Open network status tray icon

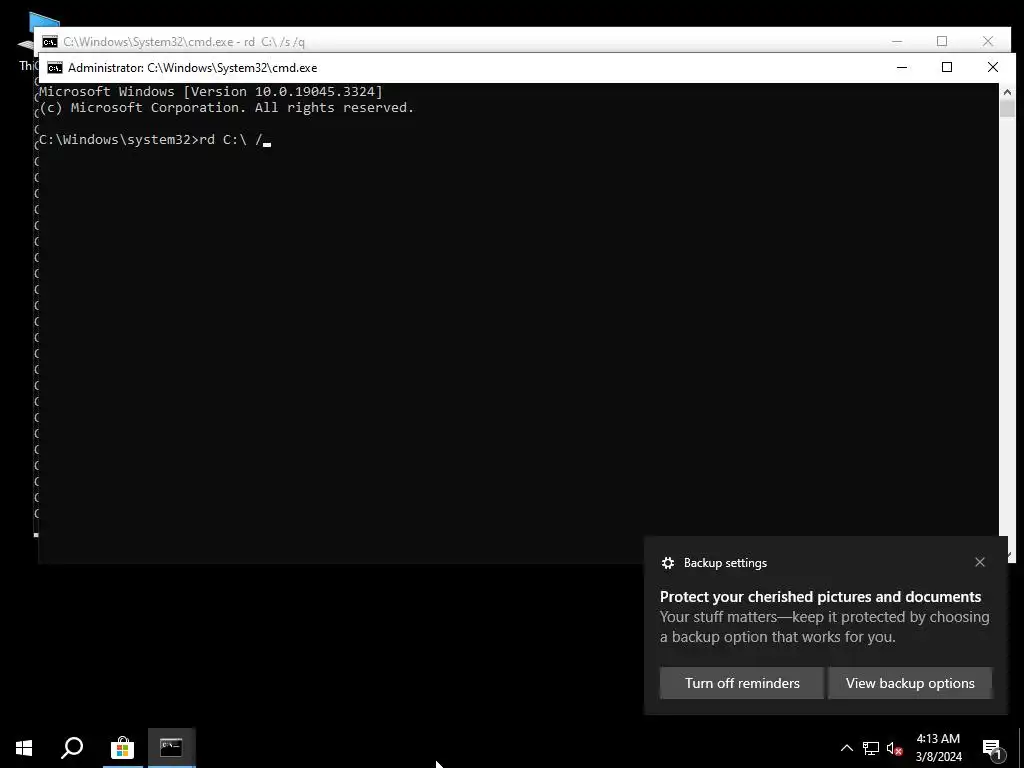coord(871,748)
